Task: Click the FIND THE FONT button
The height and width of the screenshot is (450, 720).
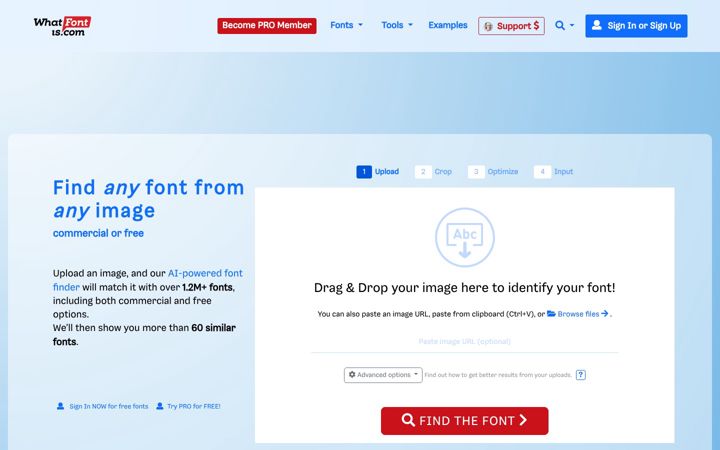Action: coord(464,421)
